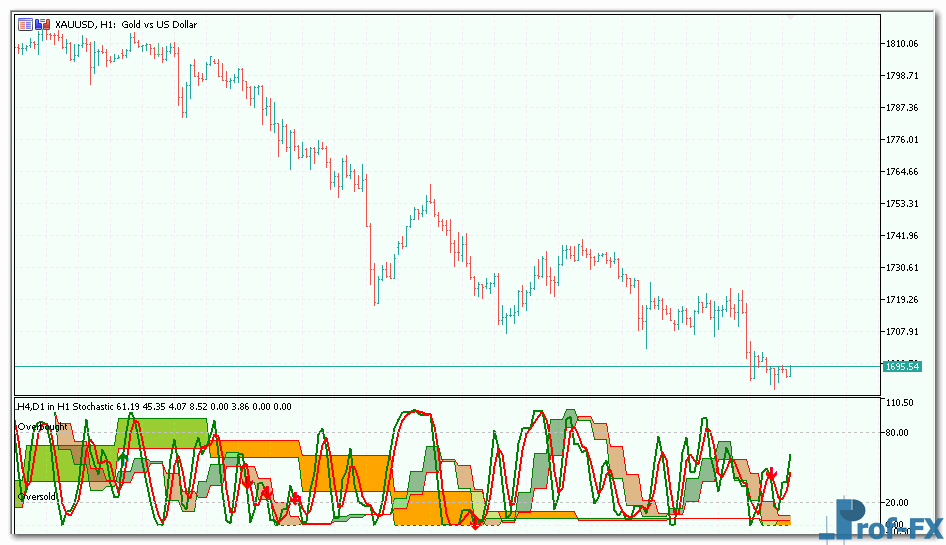The width and height of the screenshot is (946, 545).
Task: Click the 1776.01 price axis label
Action: pos(901,140)
